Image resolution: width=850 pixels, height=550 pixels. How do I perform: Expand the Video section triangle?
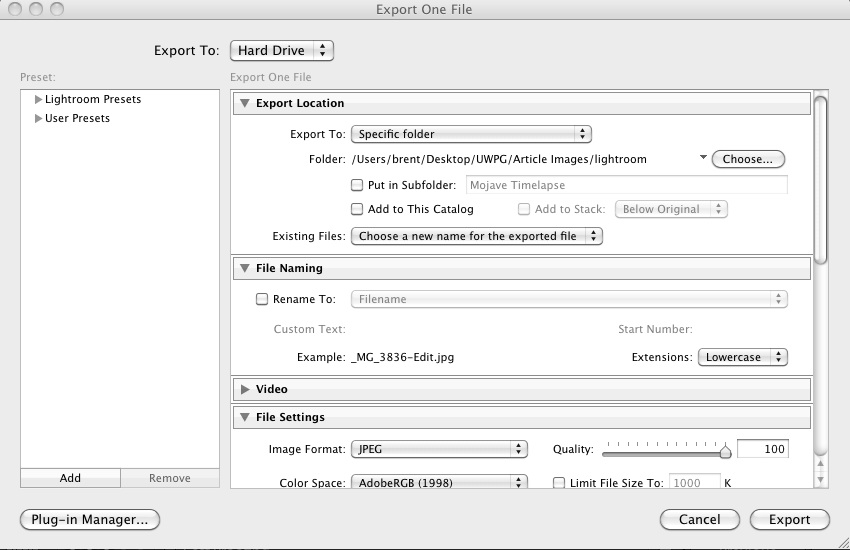(245, 389)
